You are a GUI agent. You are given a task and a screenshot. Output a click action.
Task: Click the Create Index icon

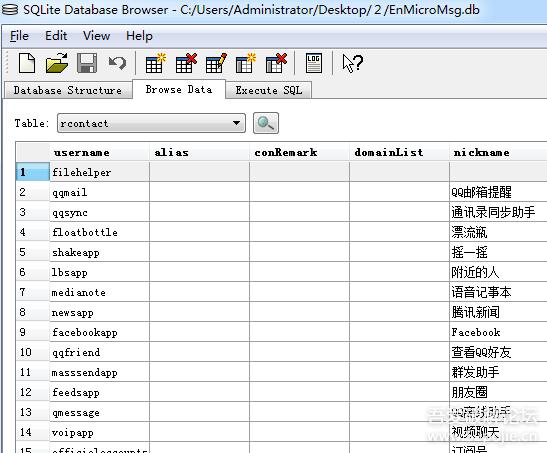click(246, 63)
